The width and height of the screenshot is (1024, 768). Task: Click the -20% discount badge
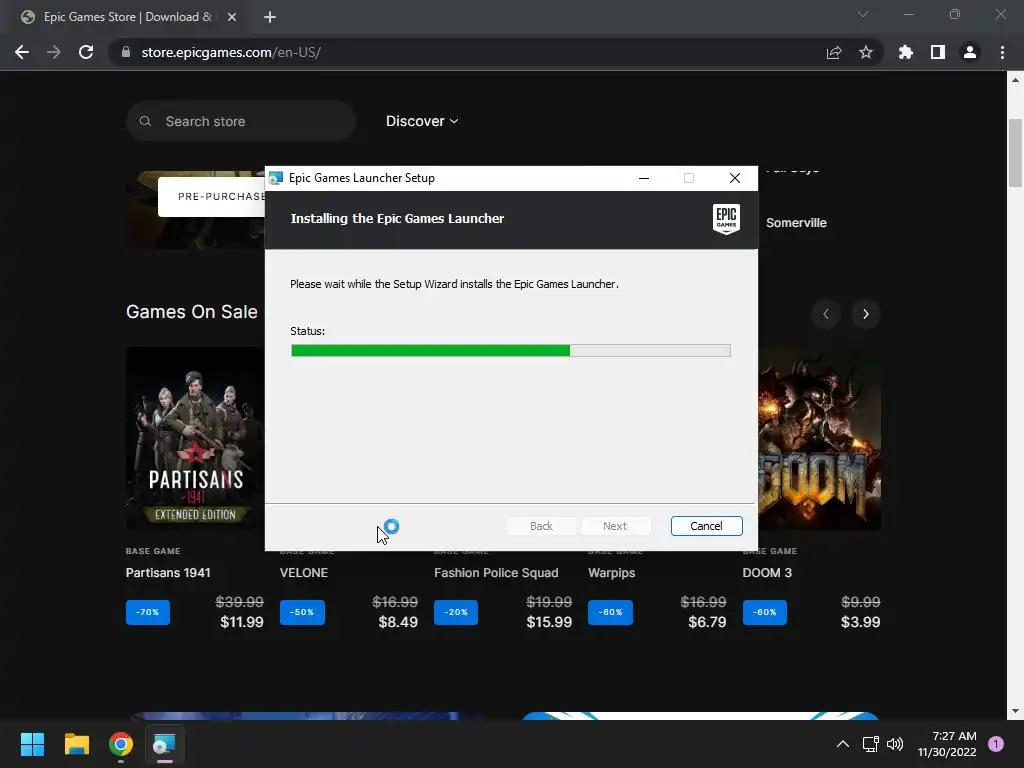(x=456, y=612)
